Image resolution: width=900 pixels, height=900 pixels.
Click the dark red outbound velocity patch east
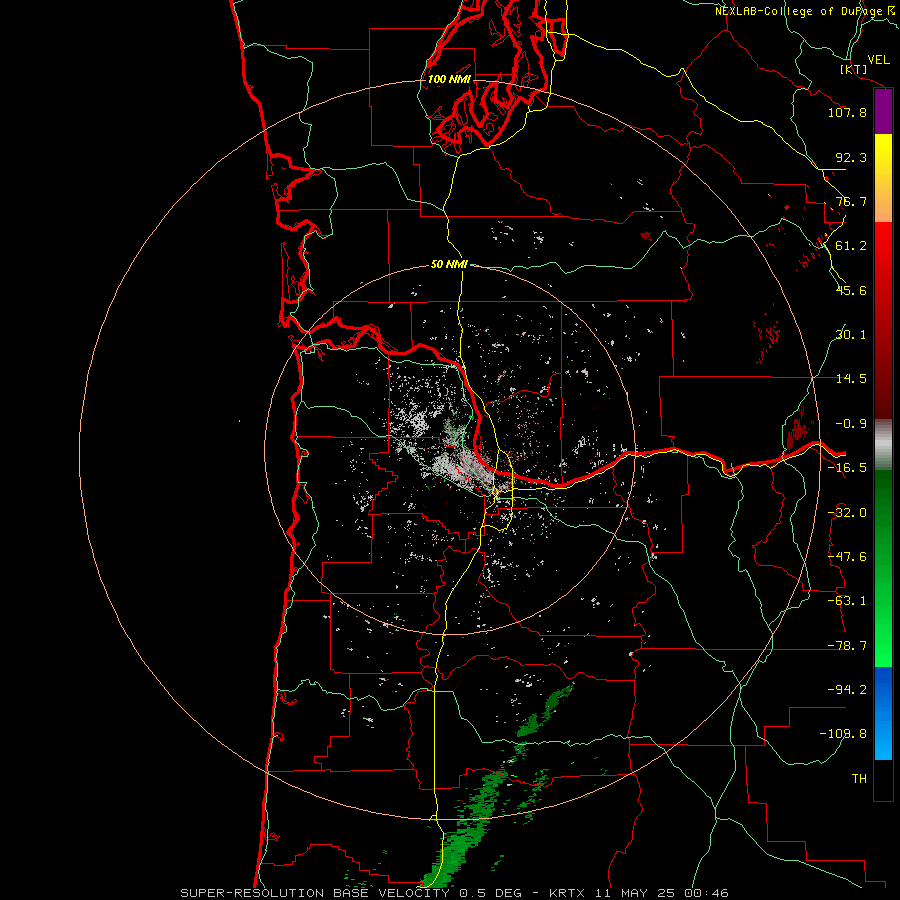[797, 430]
